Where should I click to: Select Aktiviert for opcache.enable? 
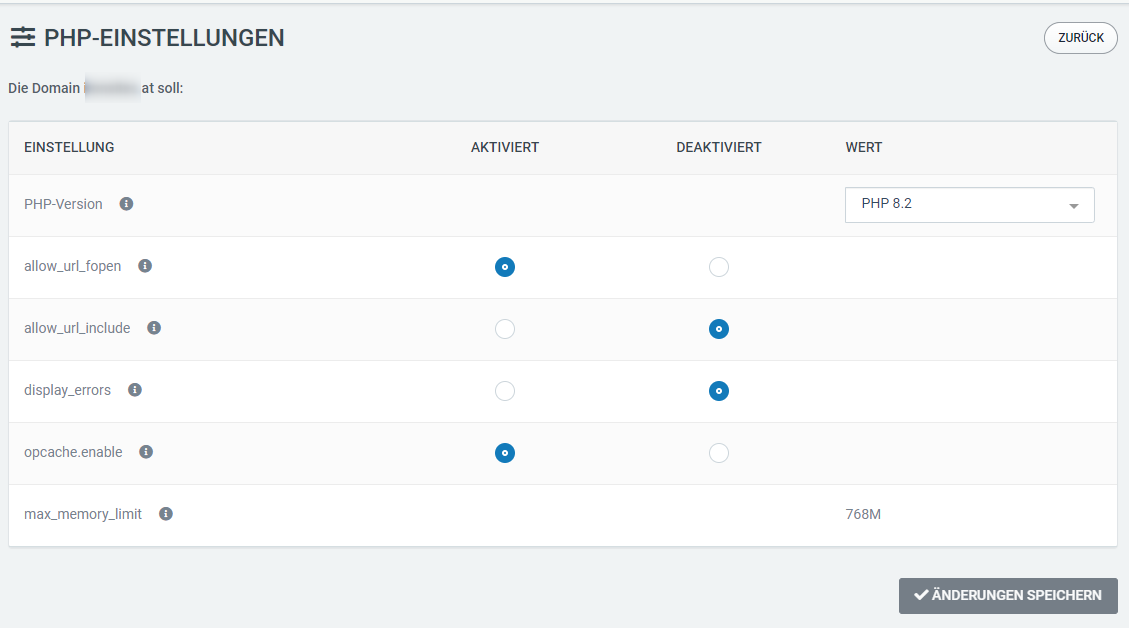click(505, 453)
